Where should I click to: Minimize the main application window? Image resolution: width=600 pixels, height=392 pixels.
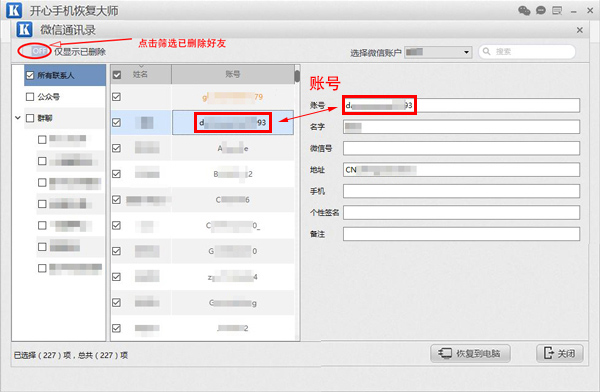(573, 11)
